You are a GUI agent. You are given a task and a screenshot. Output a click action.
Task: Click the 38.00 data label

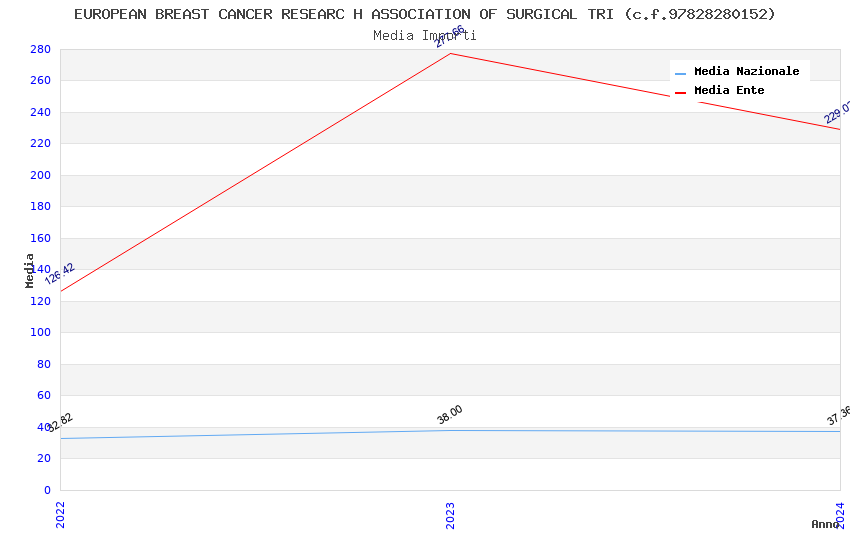tap(449, 415)
